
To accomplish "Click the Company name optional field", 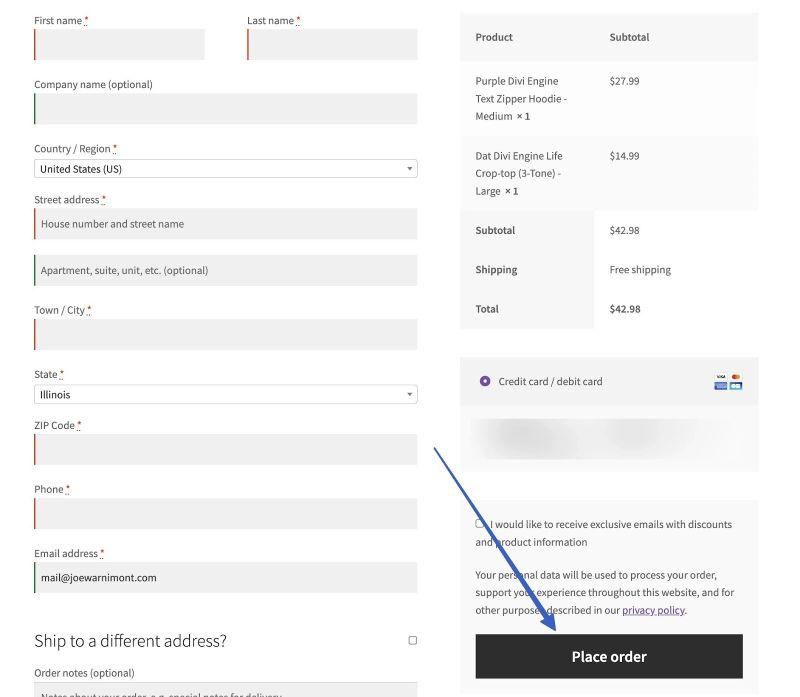I will (x=225, y=108).
